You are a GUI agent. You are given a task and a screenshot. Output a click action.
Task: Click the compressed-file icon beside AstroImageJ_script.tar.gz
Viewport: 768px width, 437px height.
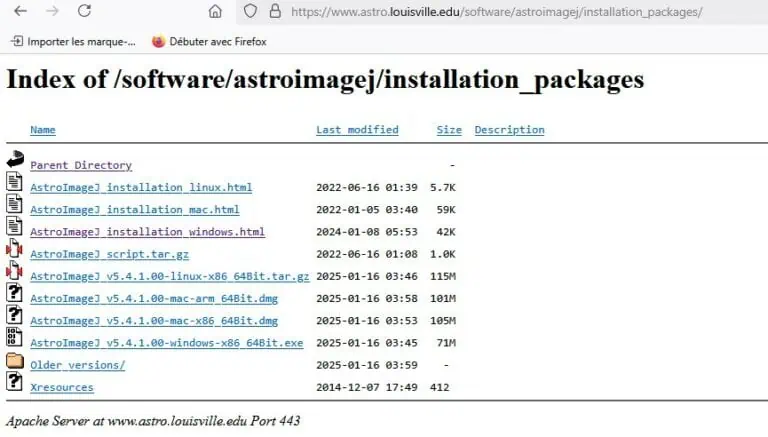point(14,248)
